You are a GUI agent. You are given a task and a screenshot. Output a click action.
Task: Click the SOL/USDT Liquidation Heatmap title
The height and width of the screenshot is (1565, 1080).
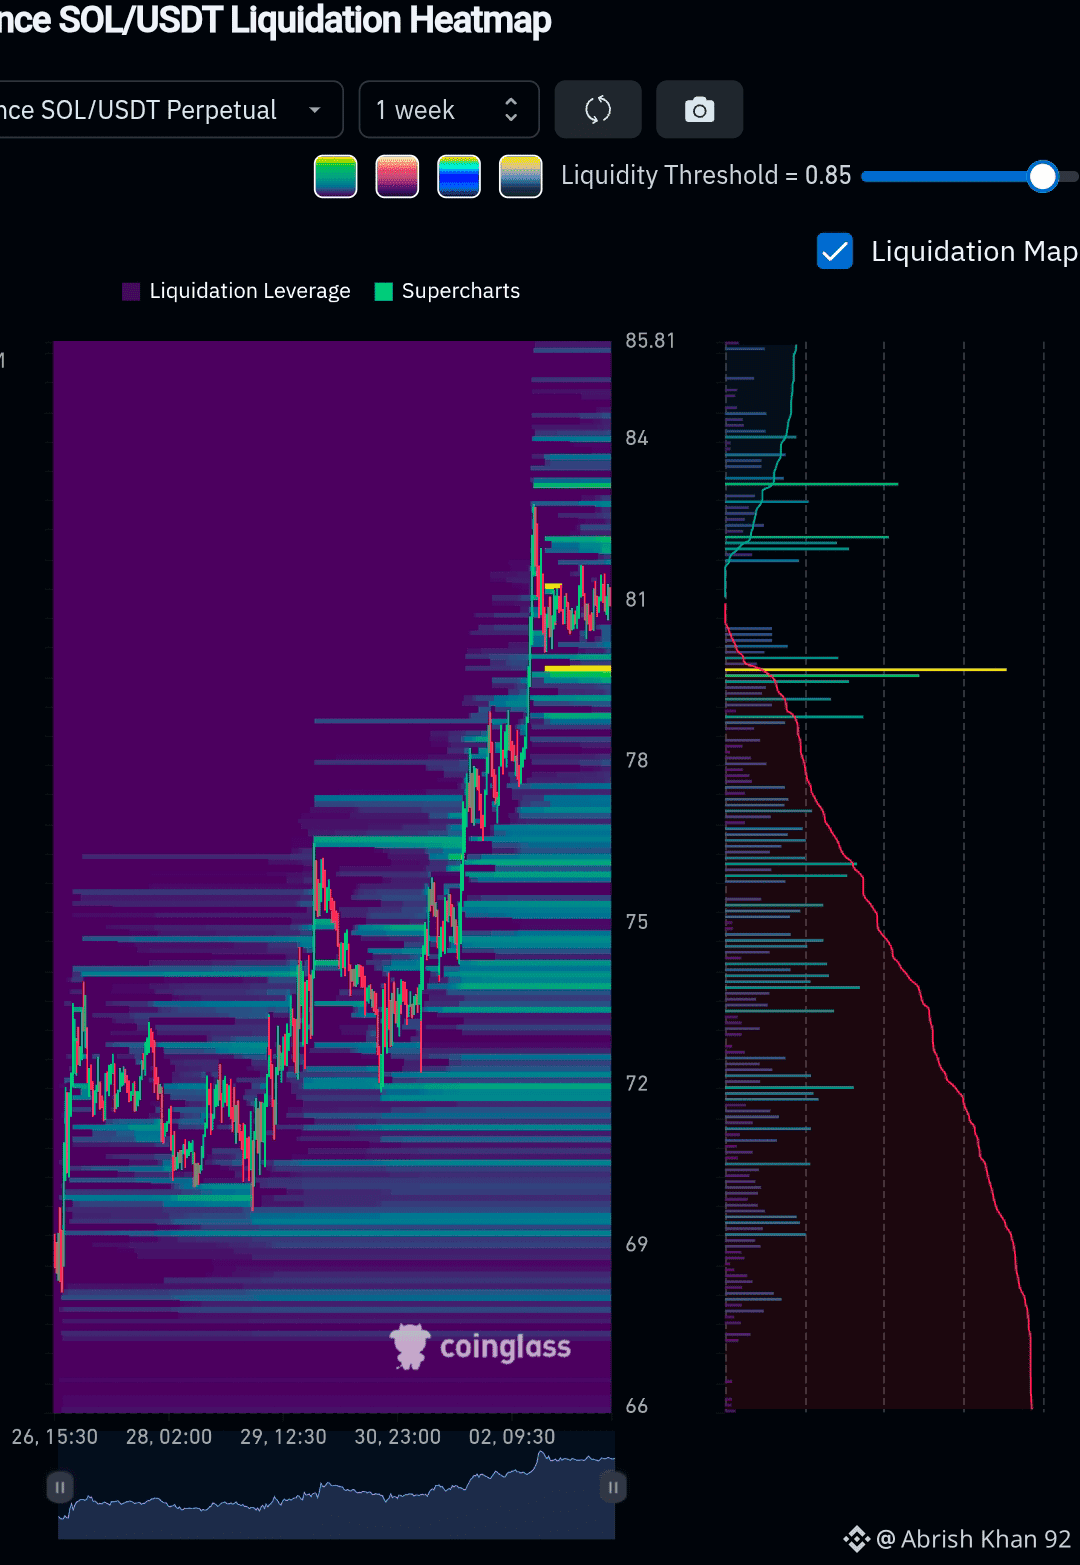[275, 20]
